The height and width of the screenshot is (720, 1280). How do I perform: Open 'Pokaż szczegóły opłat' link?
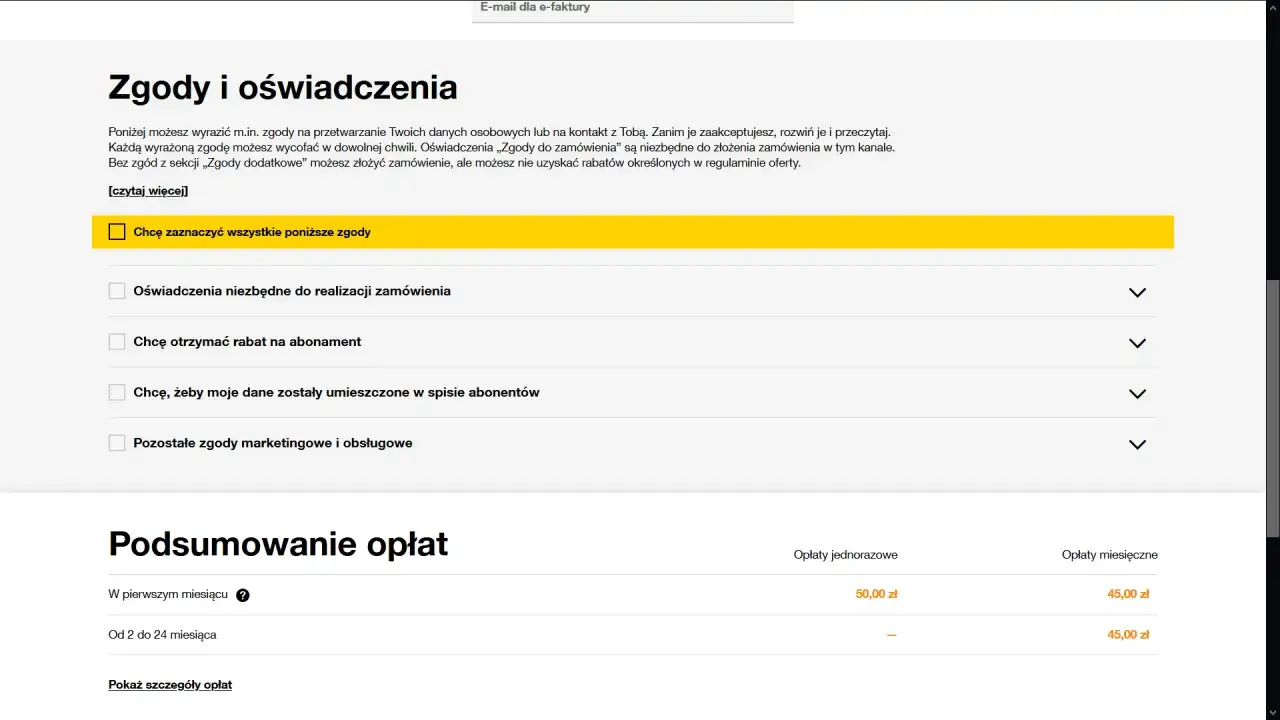pyautogui.click(x=170, y=685)
